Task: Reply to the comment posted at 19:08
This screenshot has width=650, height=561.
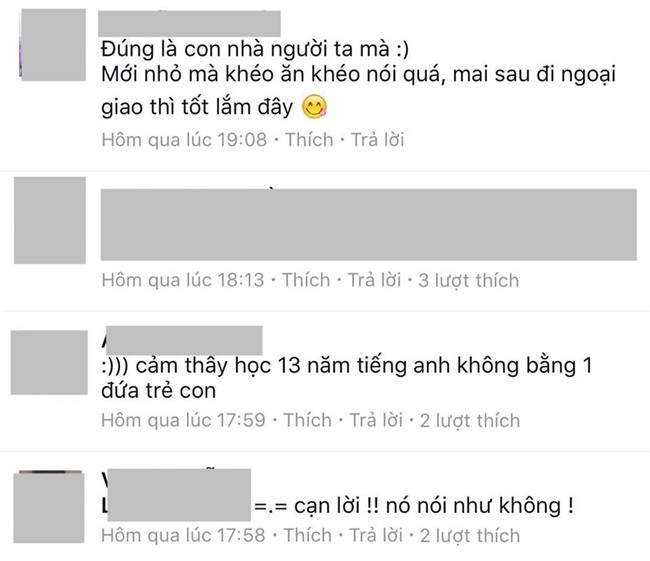Action: click(x=378, y=140)
